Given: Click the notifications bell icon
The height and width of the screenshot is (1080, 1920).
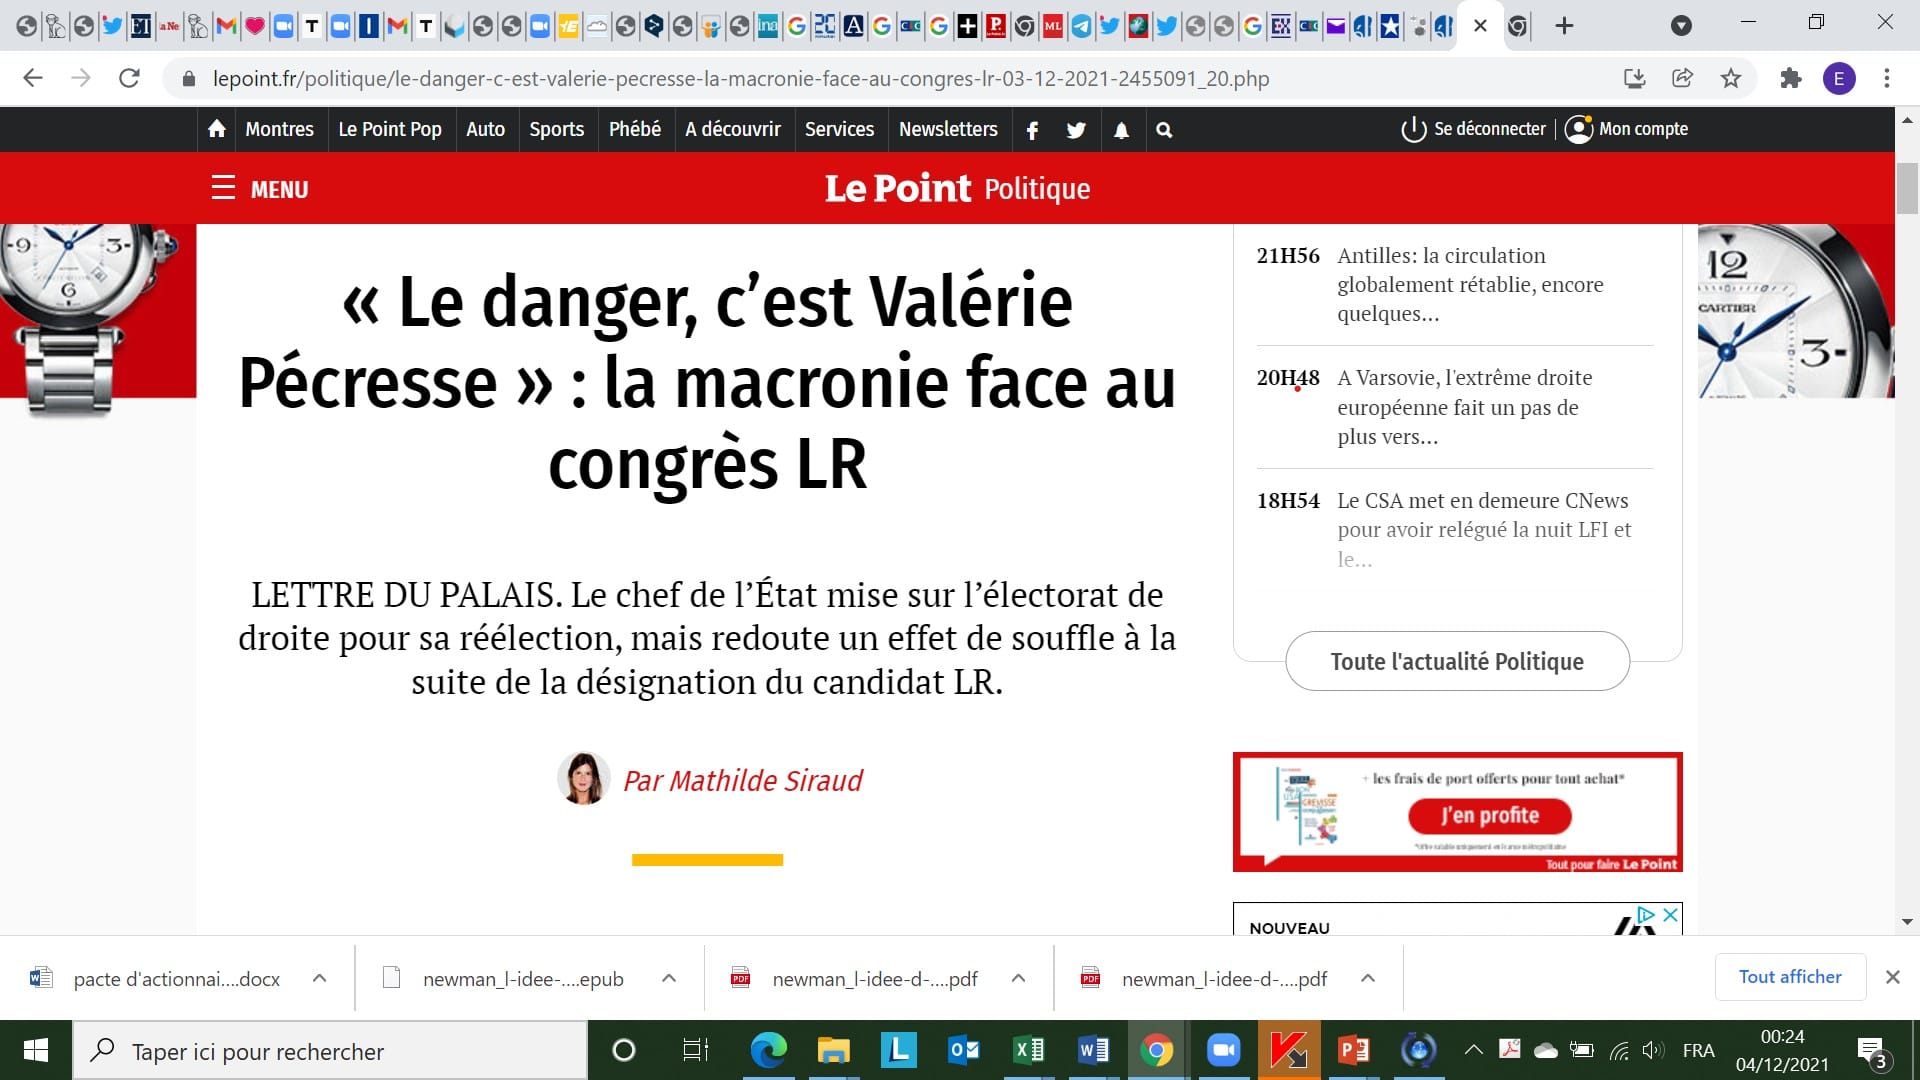Looking at the screenshot, I should [x=1121, y=130].
